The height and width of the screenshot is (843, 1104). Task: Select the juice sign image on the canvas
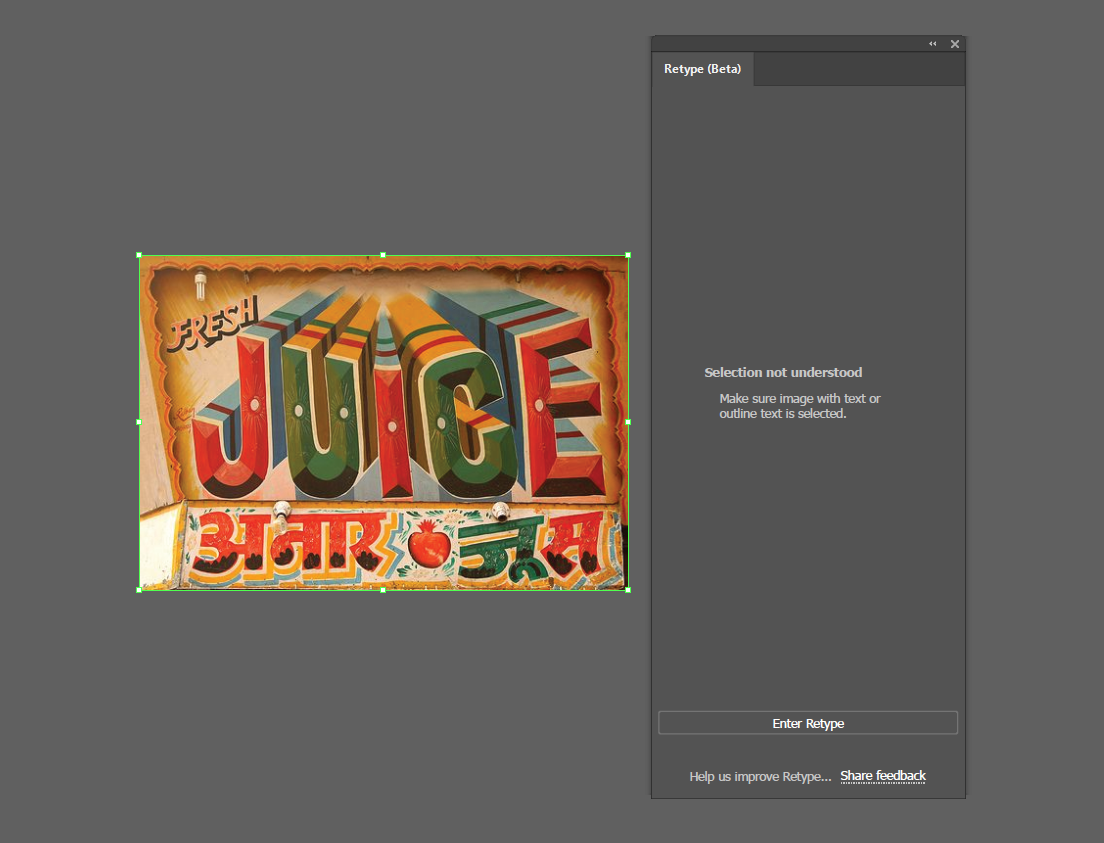click(x=383, y=423)
